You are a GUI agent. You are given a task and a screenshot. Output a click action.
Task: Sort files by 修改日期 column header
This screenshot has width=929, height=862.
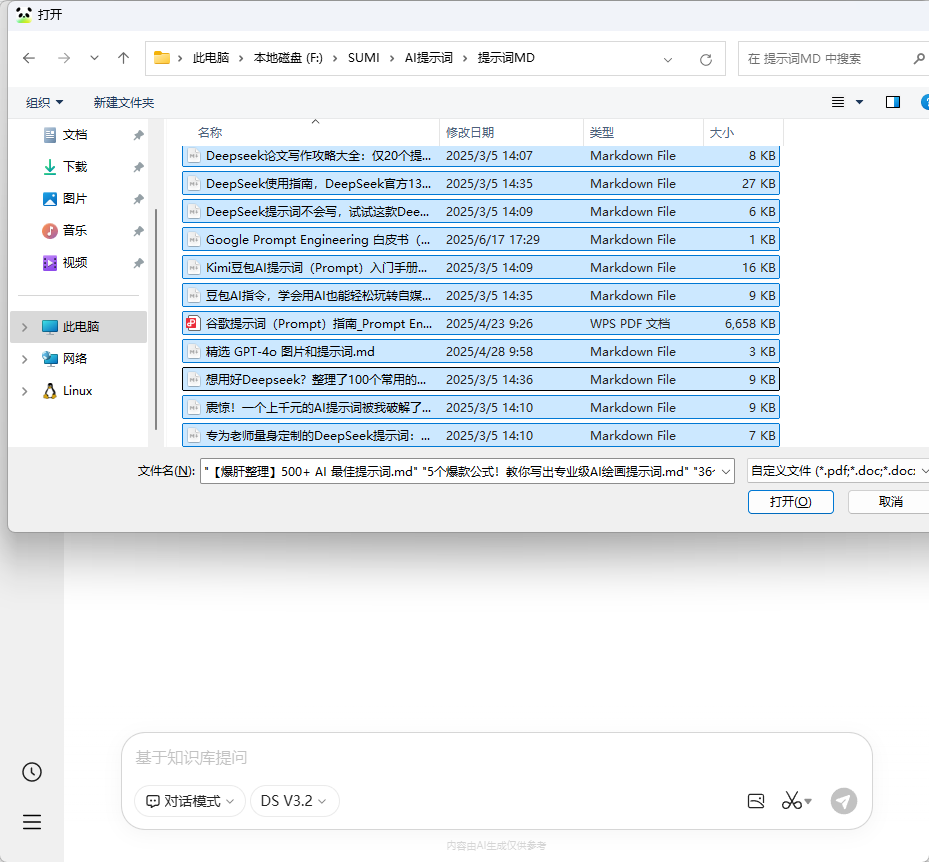click(470, 132)
